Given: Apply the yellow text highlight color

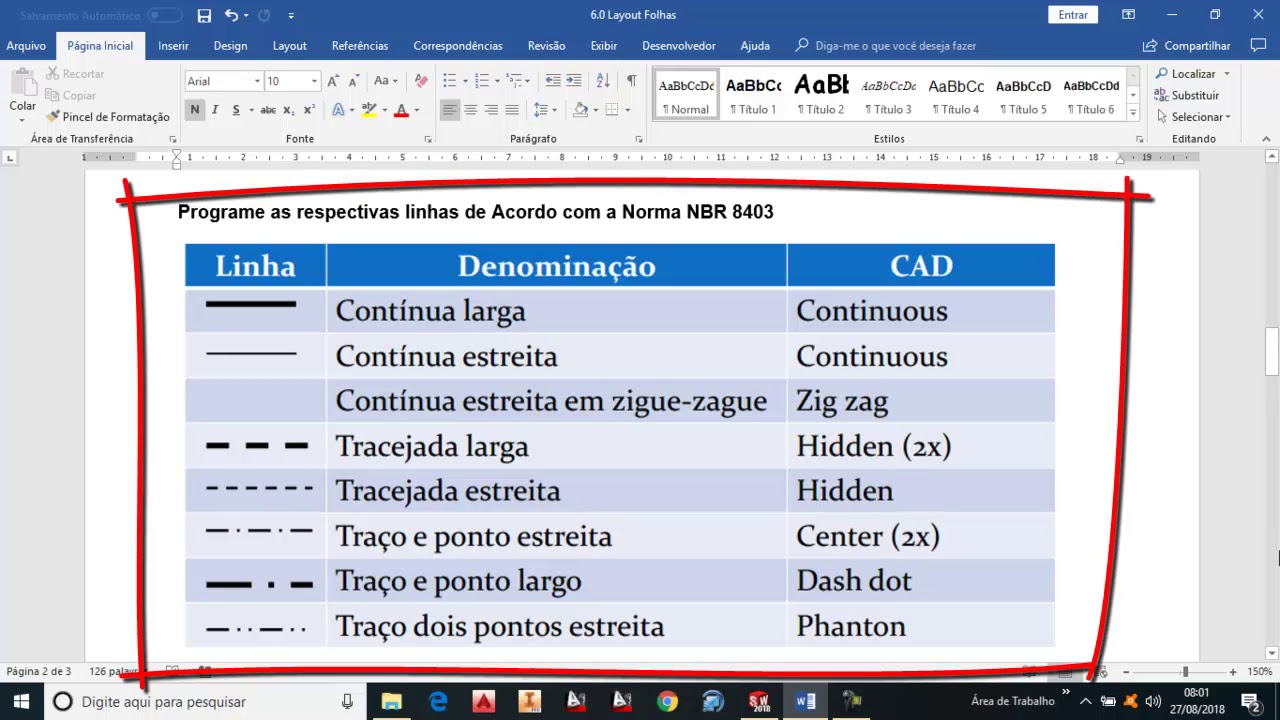Looking at the screenshot, I should [369, 110].
